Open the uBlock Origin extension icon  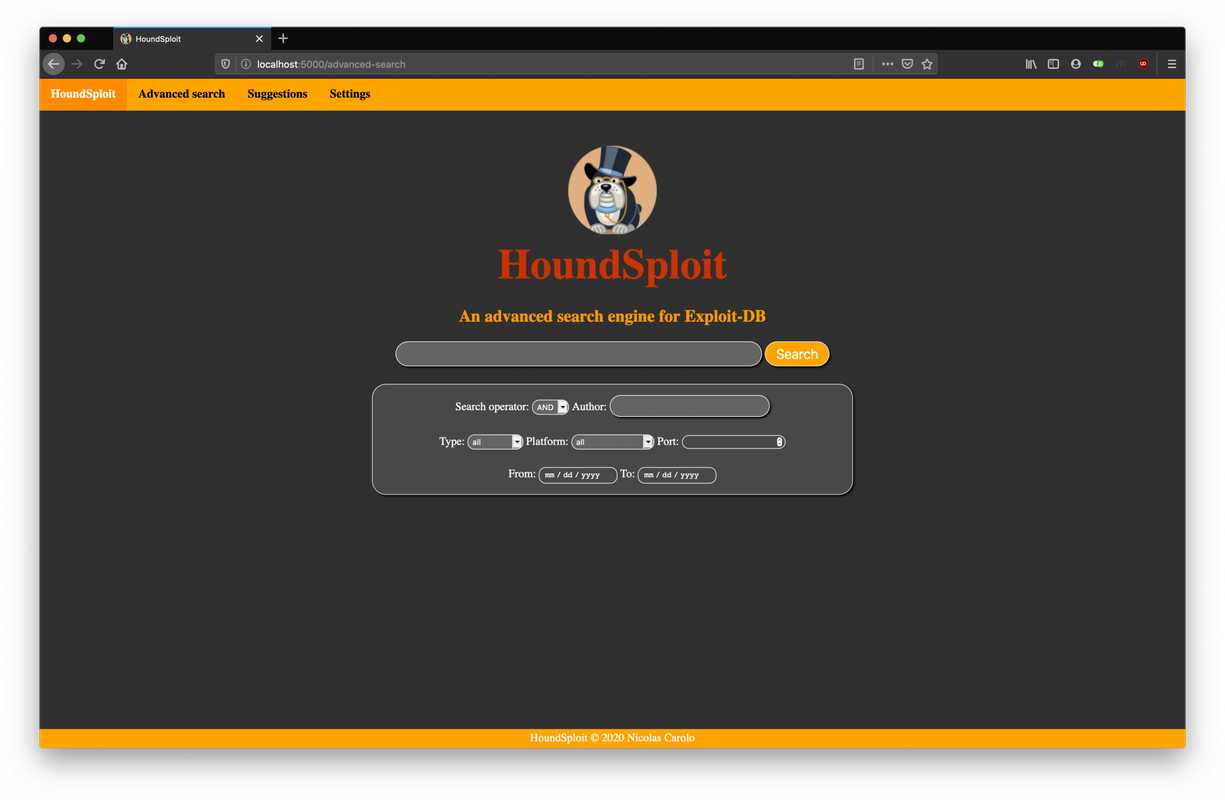point(1143,64)
